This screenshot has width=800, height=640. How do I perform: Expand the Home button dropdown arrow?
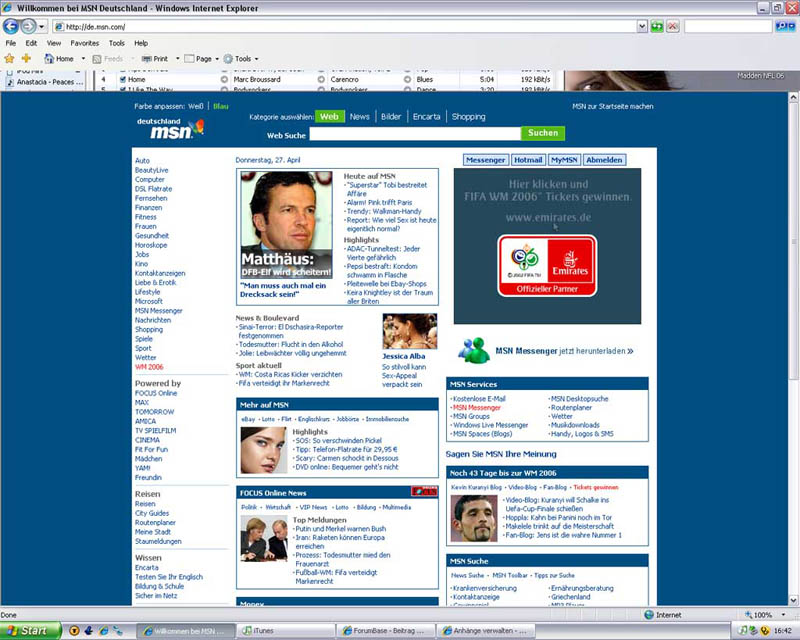pyautogui.click(x=83, y=59)
